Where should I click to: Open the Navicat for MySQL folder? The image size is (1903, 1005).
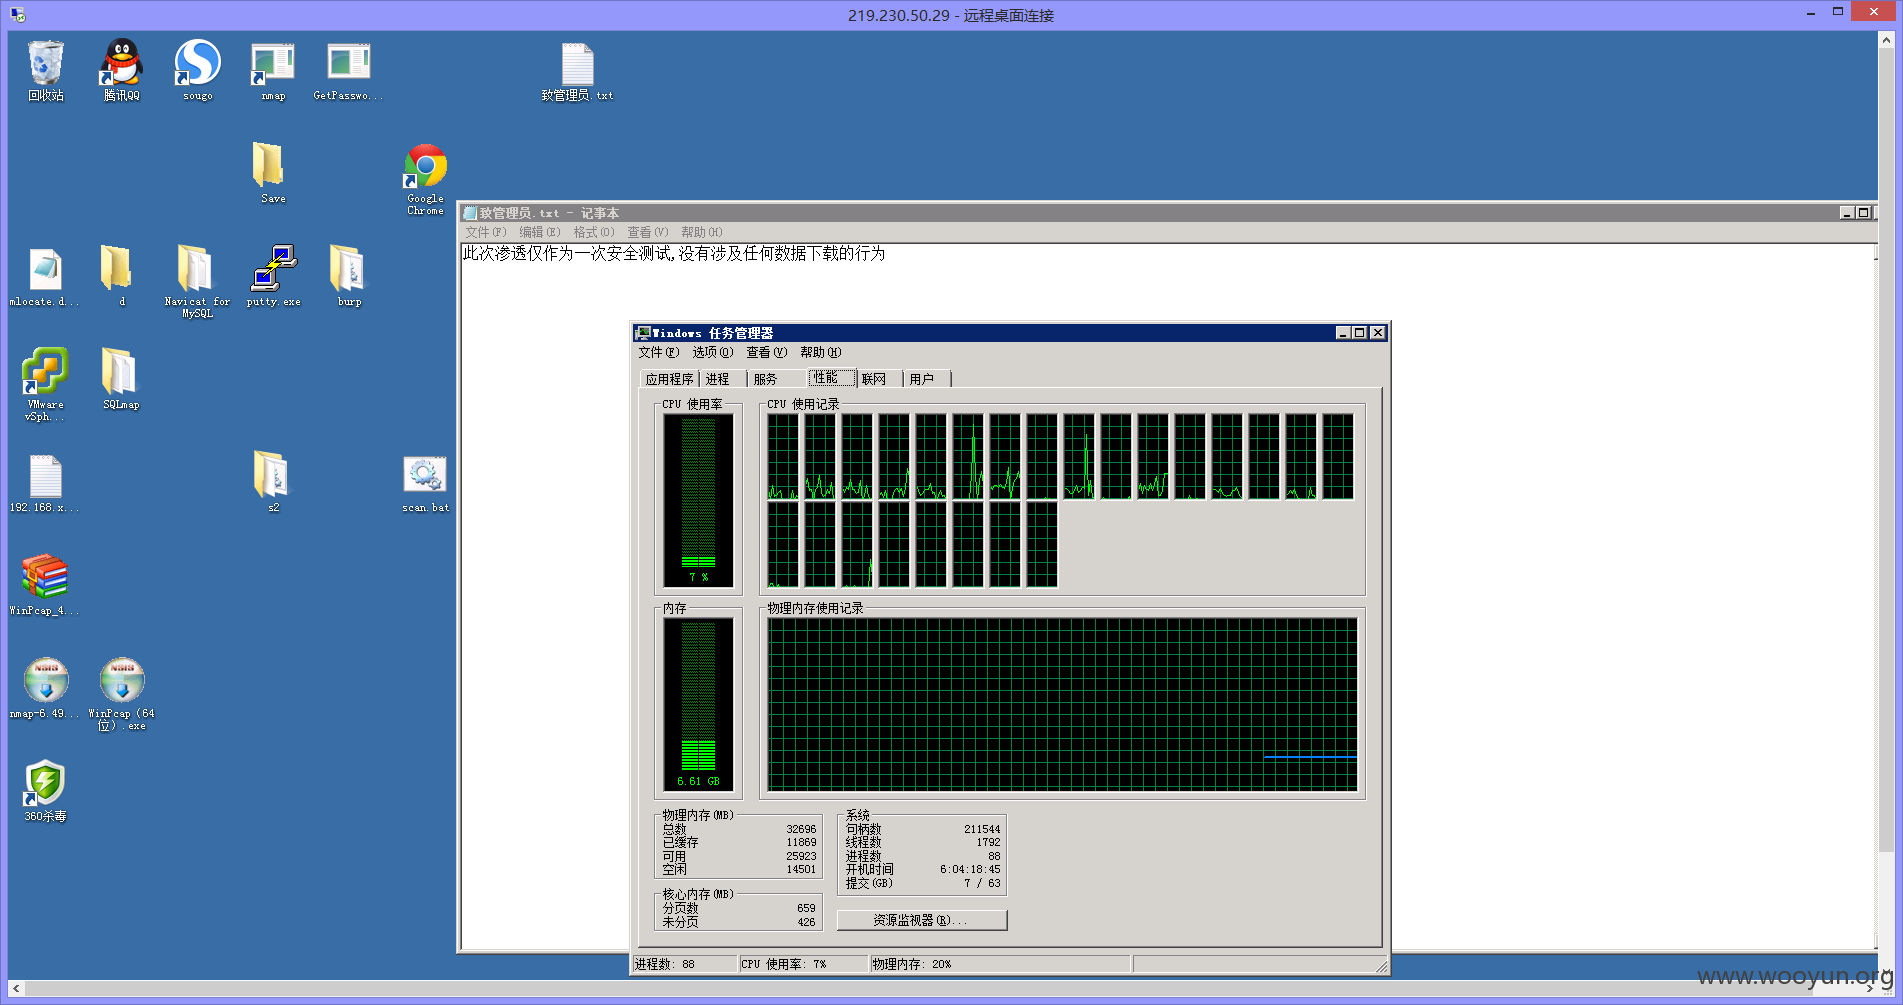click(197, 281)
